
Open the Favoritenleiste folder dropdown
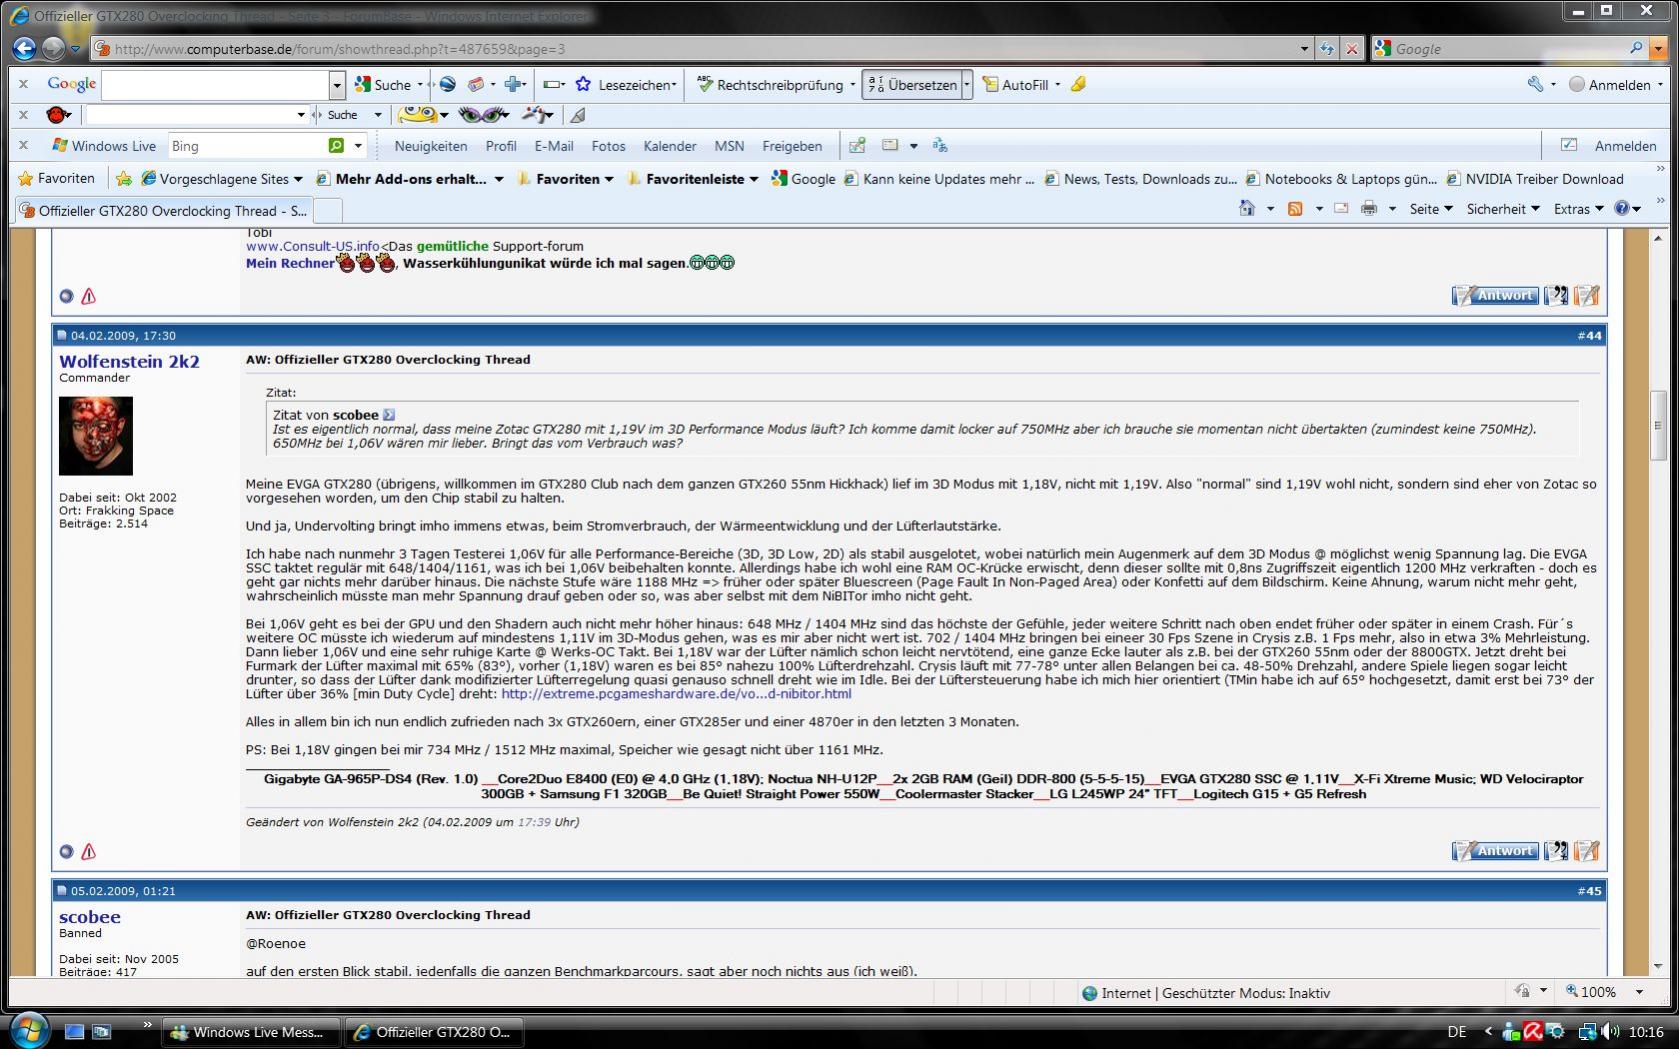[754, 179]
